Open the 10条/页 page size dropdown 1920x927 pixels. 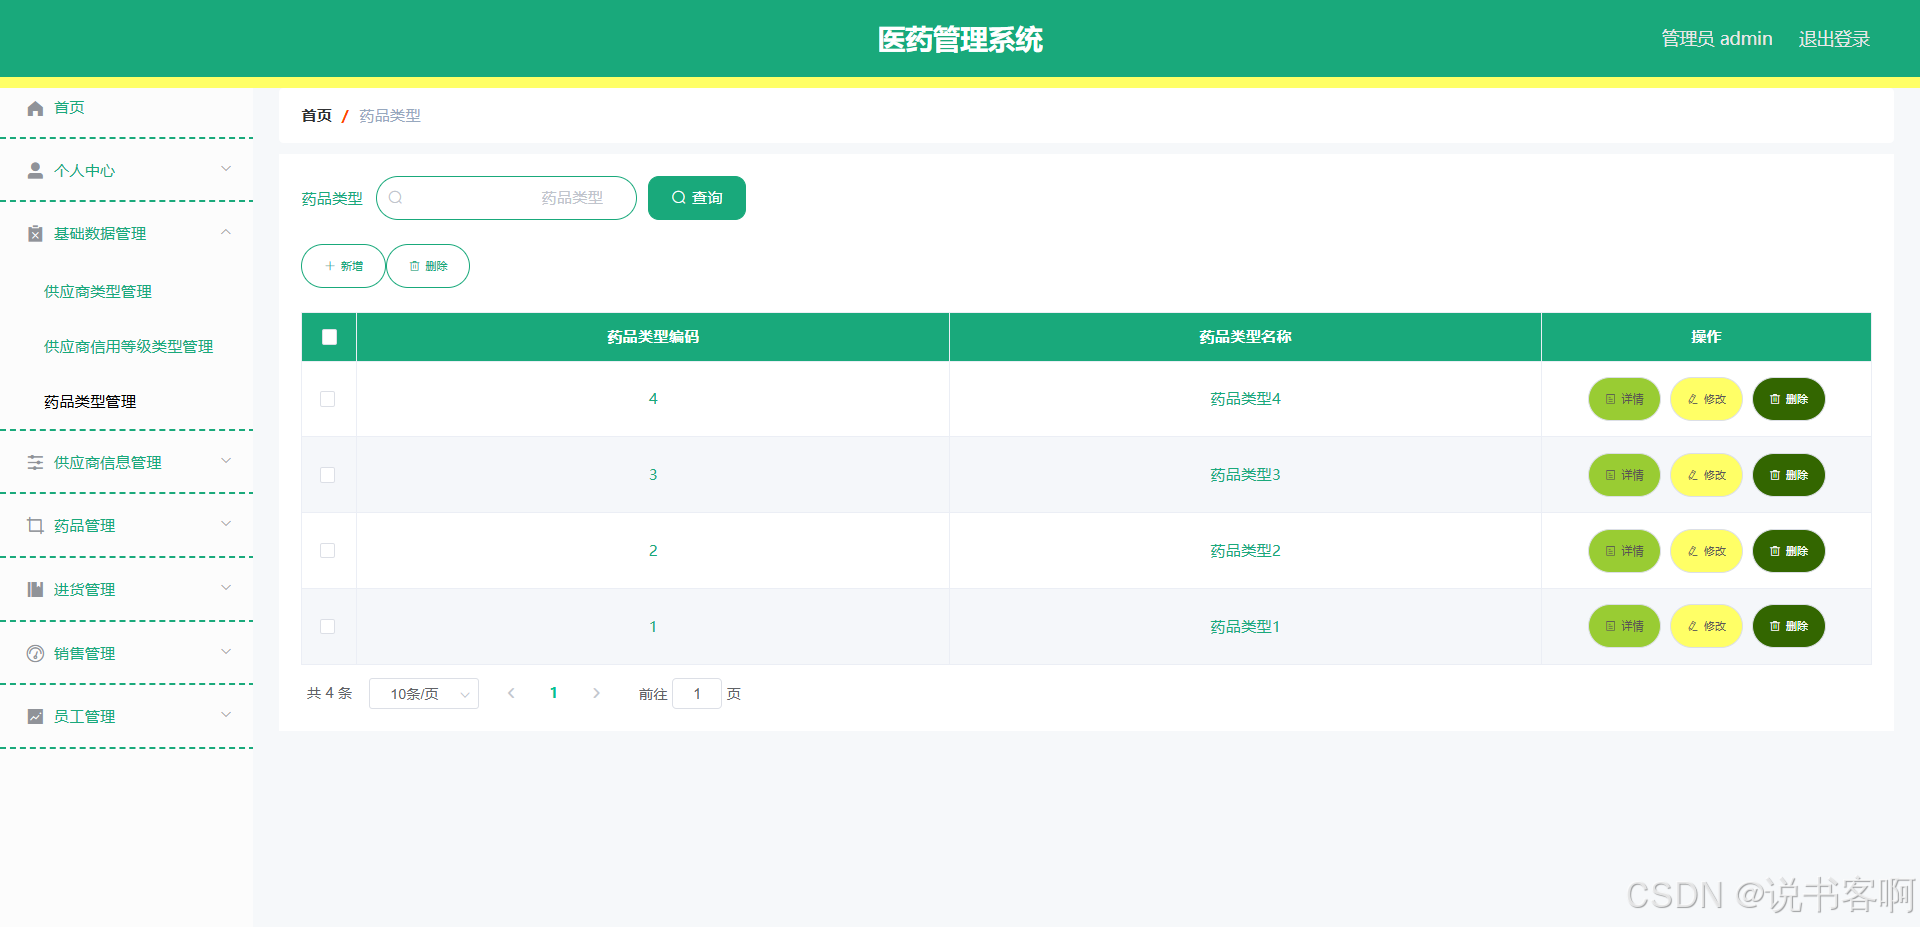[424, 693]
